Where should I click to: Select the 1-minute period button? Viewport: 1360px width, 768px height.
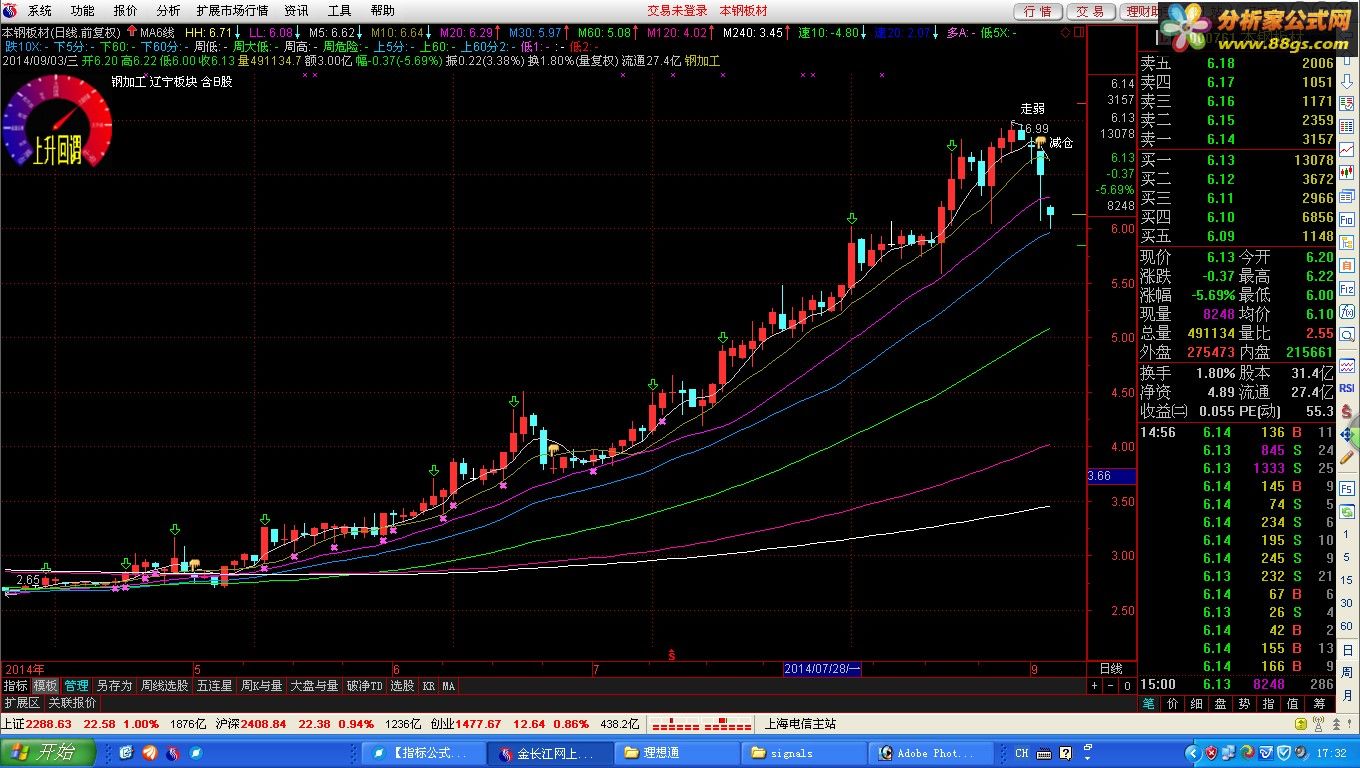[x=1346, y=533]
